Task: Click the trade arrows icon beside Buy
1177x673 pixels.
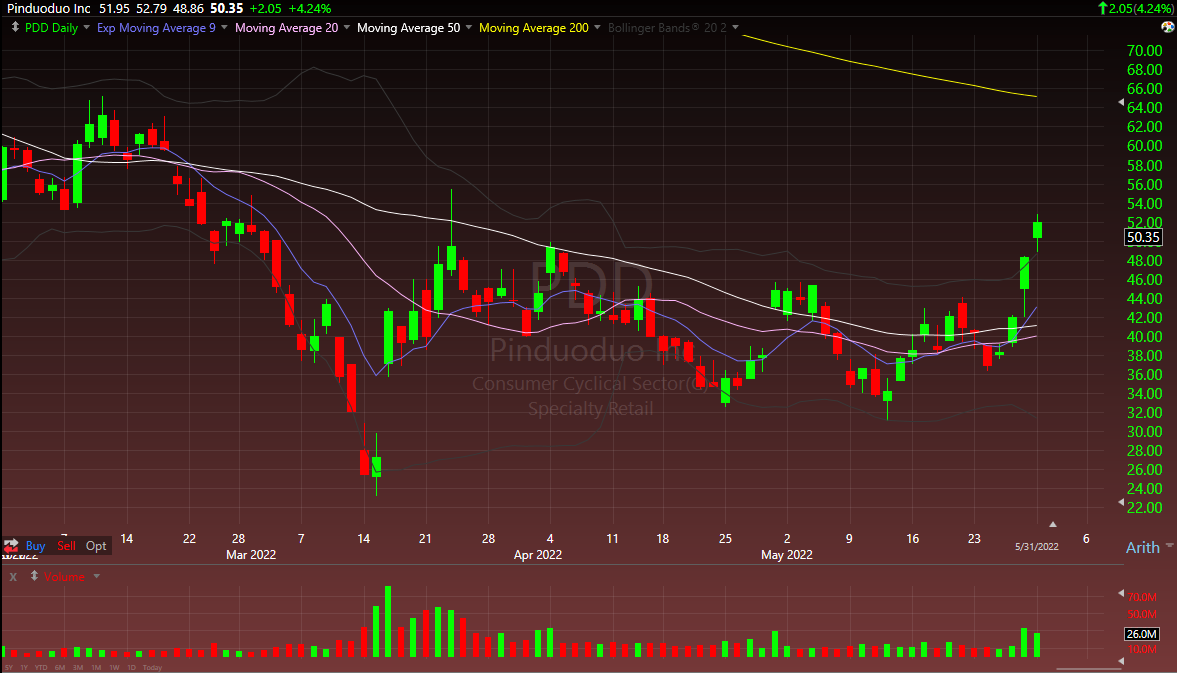Action: [11, 545]
